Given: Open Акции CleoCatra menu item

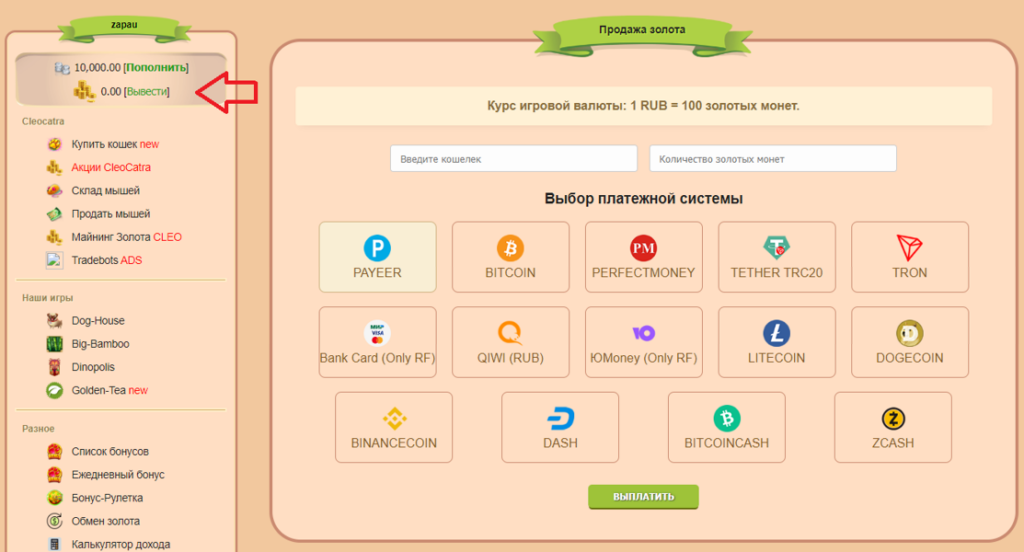Looking at the screenshot, I should pyautogui.click(x=111, y=167).
